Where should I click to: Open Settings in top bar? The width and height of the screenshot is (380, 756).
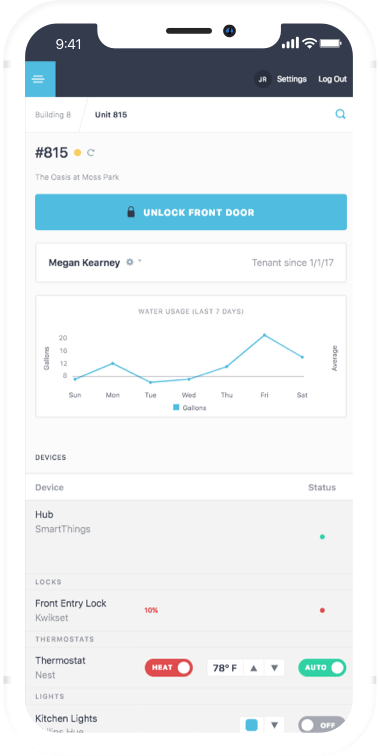coord(292,79)
